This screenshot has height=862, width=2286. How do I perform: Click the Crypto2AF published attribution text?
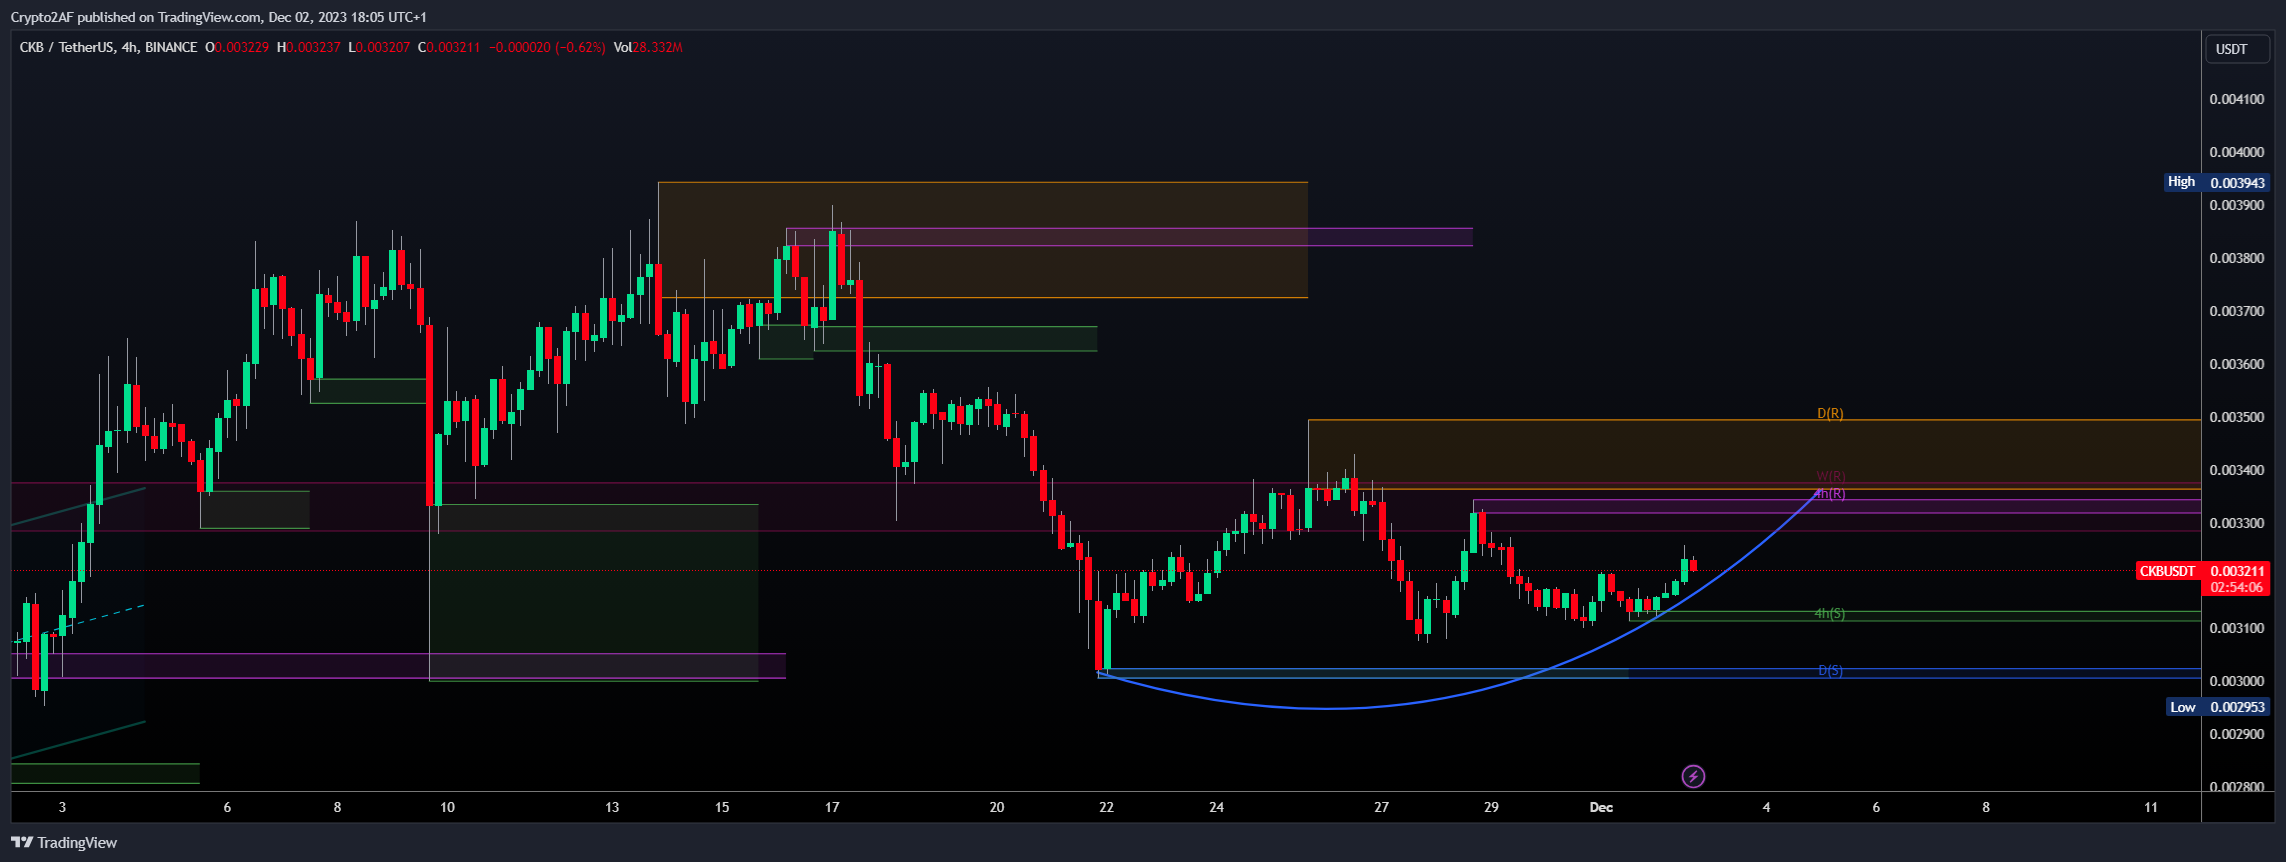tap(218, 17)
